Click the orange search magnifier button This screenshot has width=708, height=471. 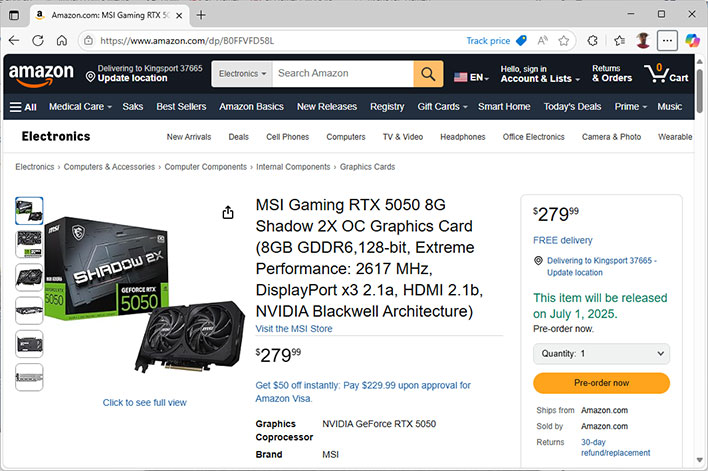428,74
